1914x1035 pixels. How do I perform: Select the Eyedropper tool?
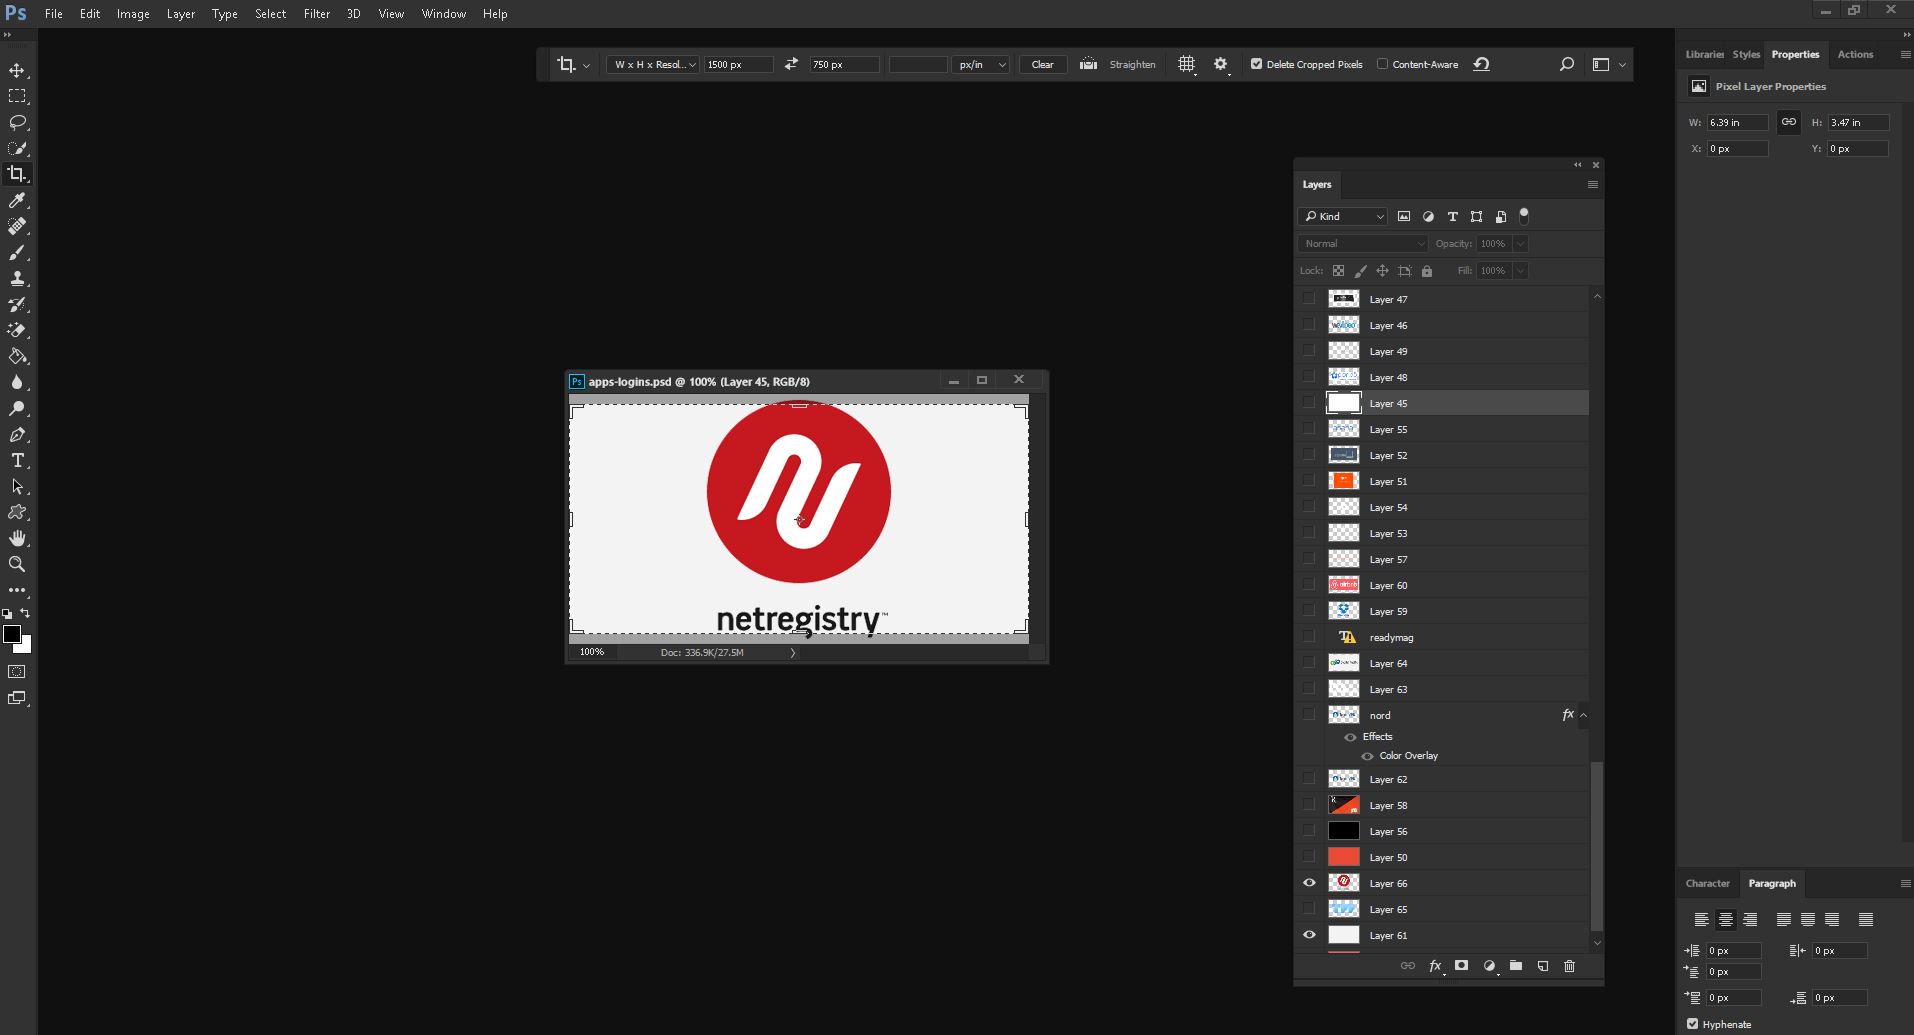click(x=17, y=200)
